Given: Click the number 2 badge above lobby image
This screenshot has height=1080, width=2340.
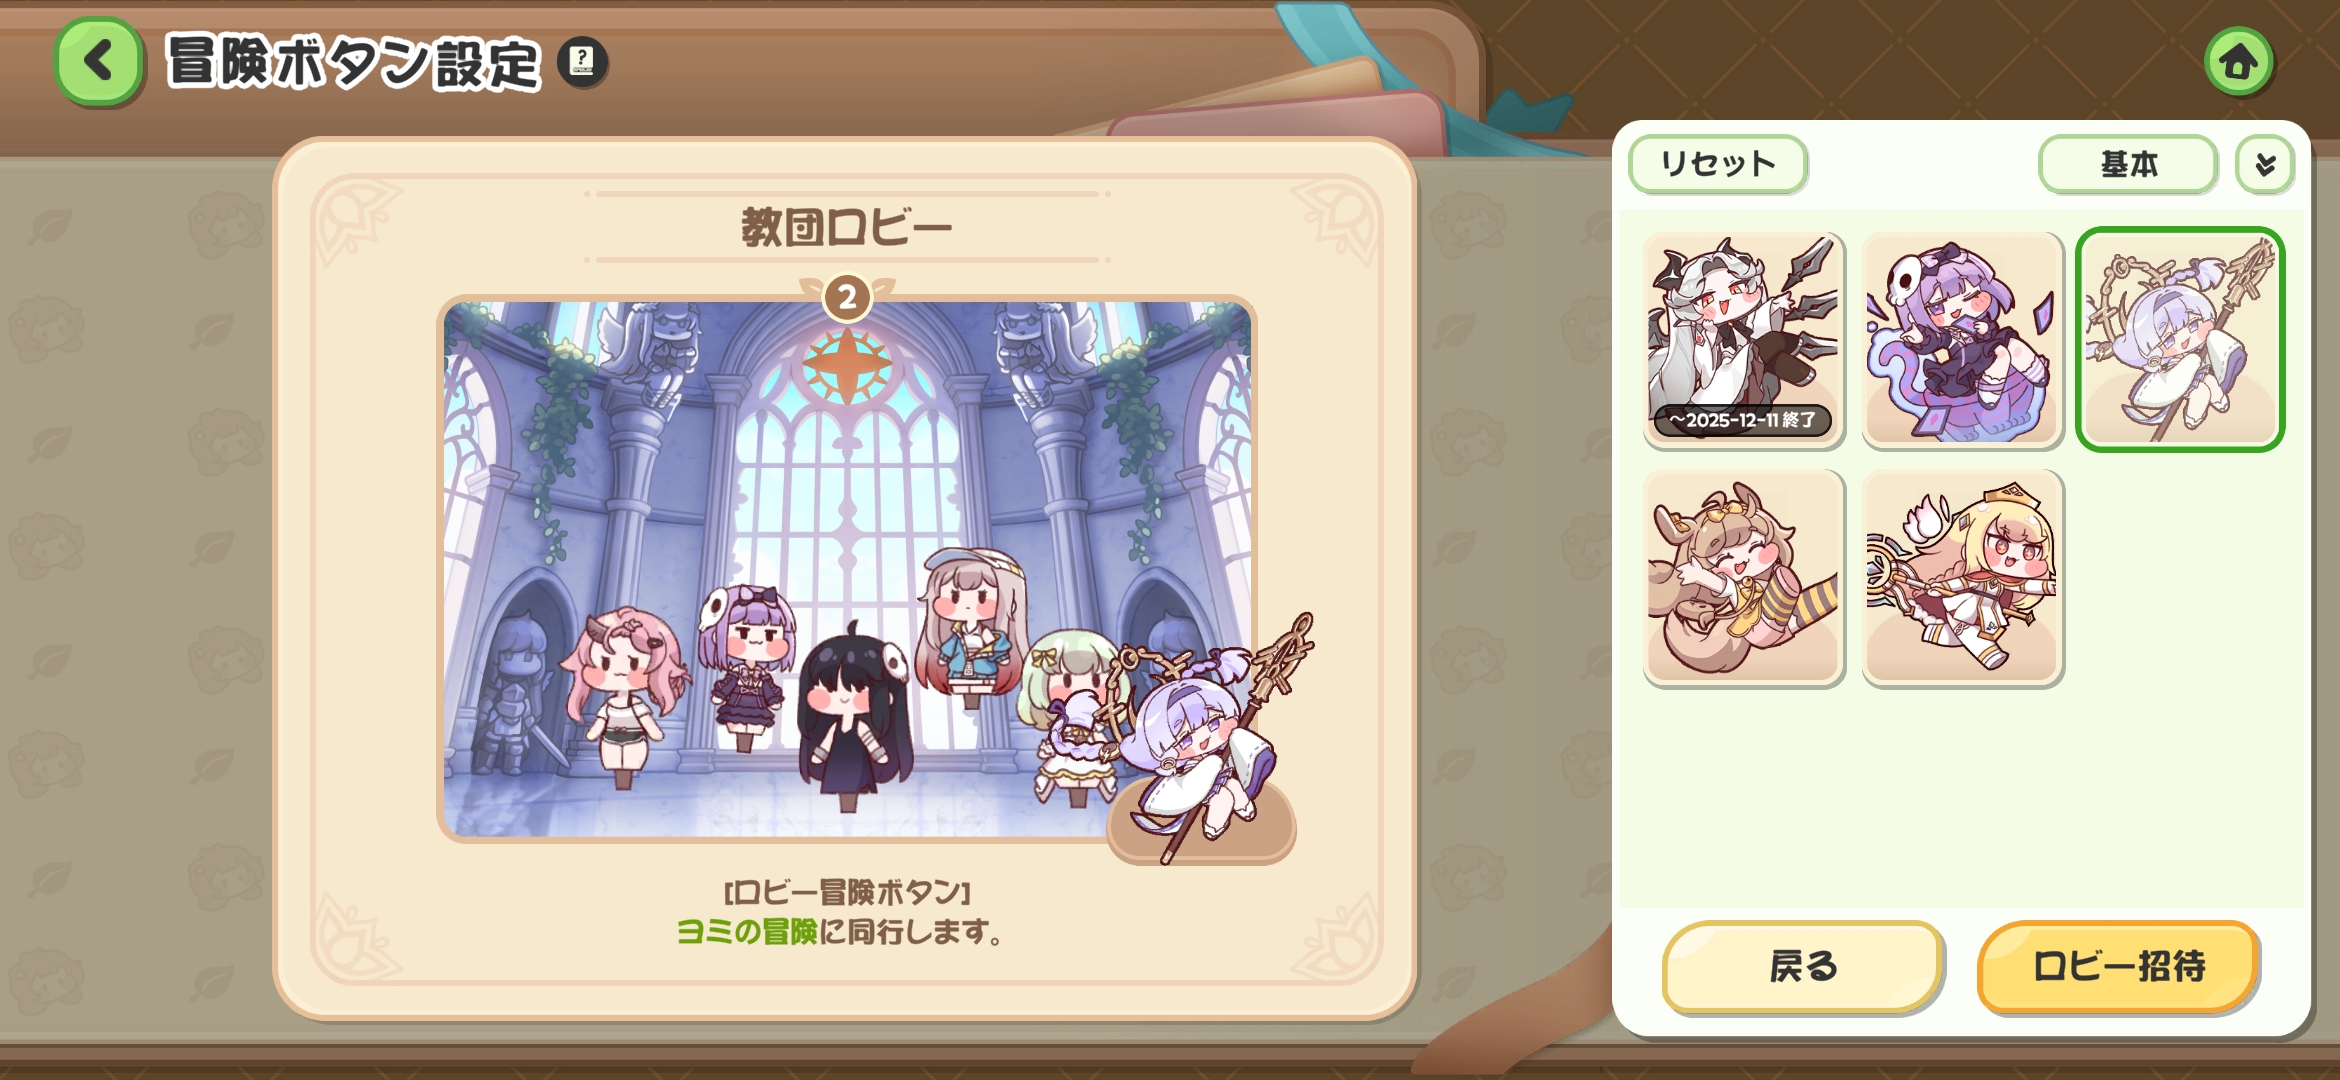Looking at the screenshot, I should click(x=847, y=297).
